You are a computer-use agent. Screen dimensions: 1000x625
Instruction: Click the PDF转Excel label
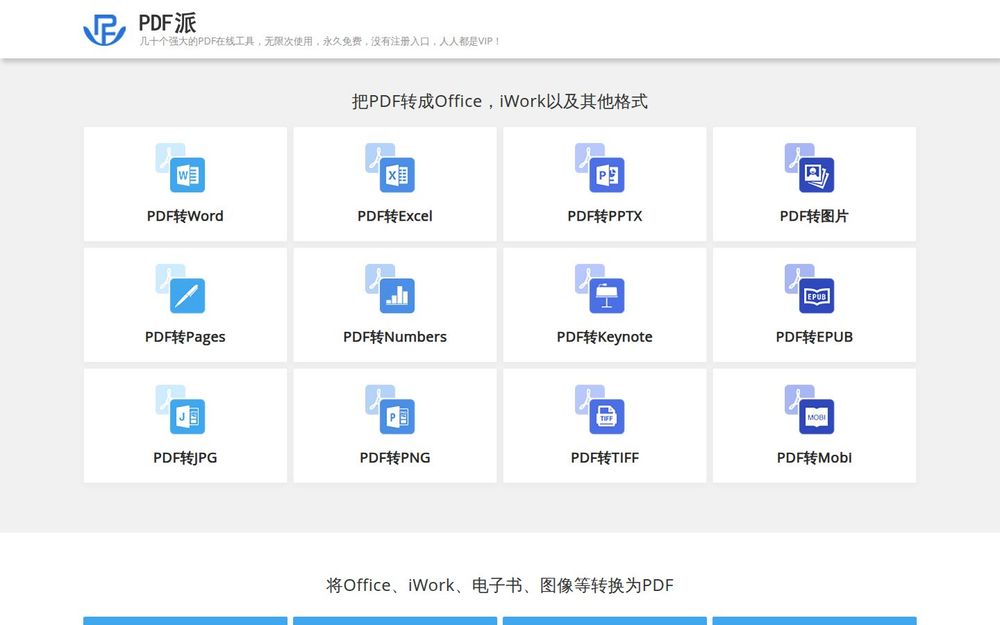click(x=395, y=216)
